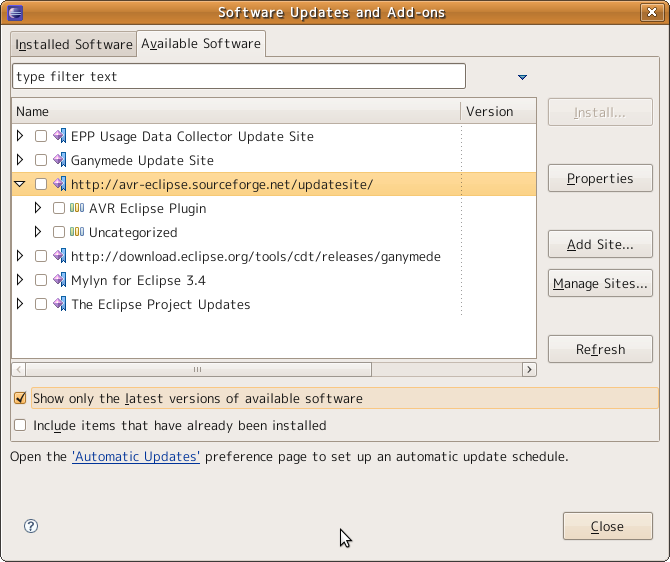The height and width of the screenshot is (562, 670).
Task: Enable Include items already installed checkbox
Action: (20, 425)
